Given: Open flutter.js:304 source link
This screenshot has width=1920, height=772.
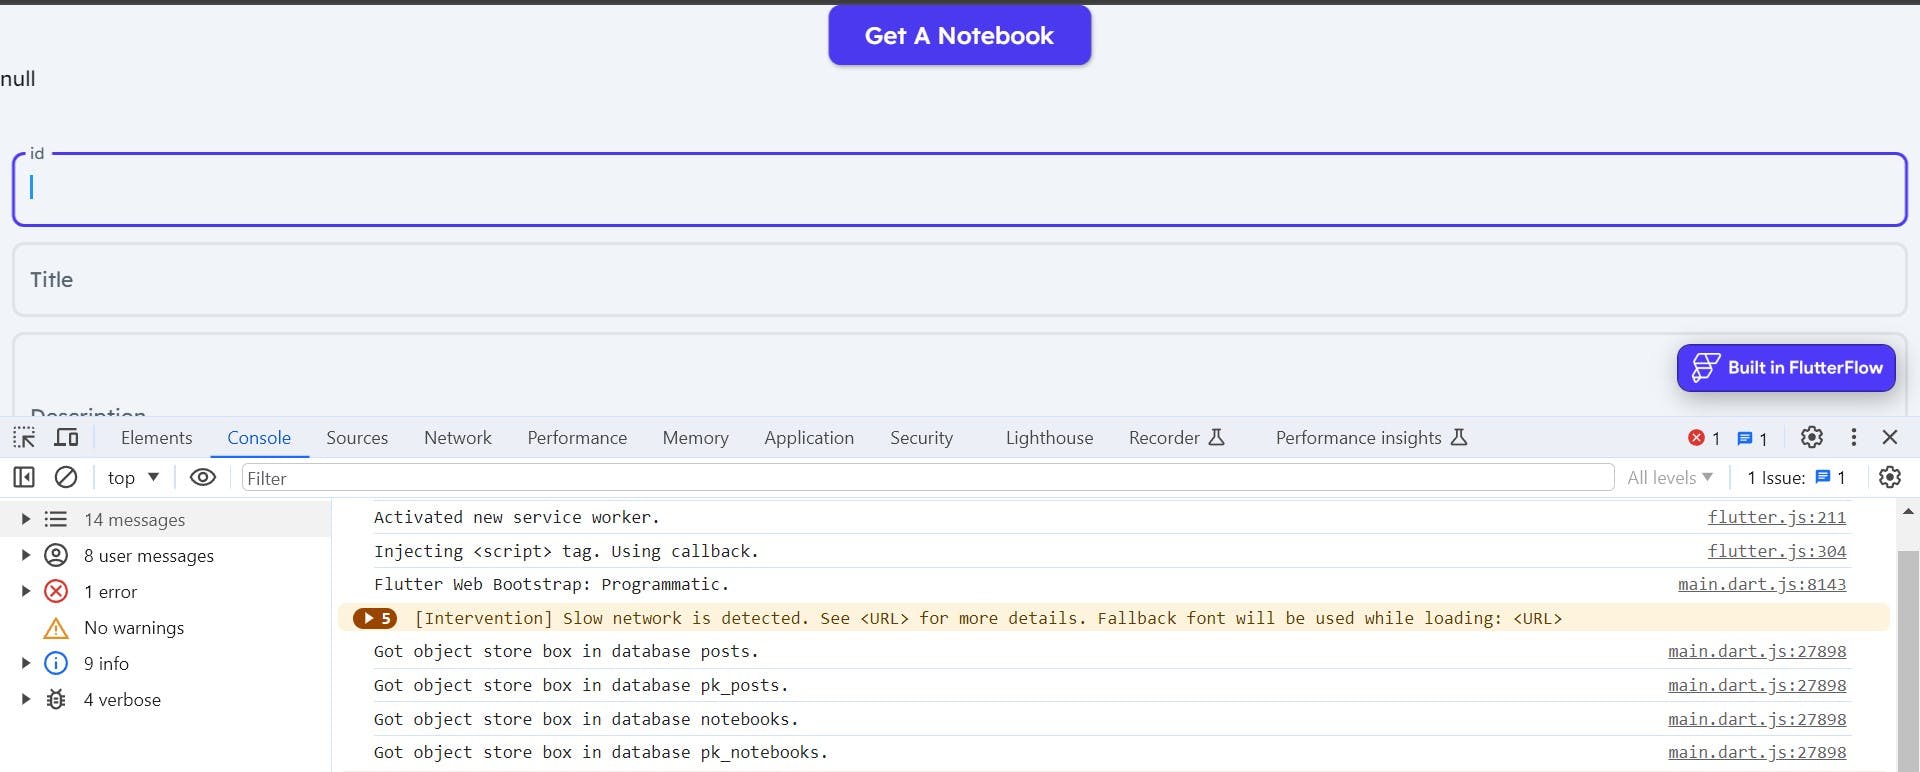Looking at the screenshot, I should click(x=1777, y=551).
